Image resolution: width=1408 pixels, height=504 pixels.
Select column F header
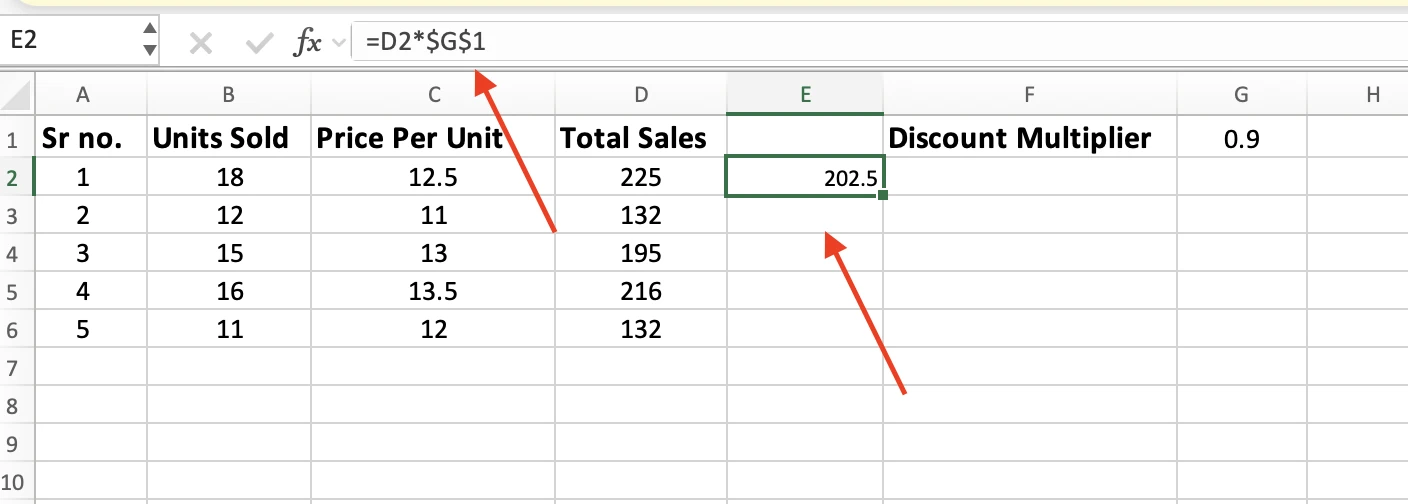[1030, 95]
